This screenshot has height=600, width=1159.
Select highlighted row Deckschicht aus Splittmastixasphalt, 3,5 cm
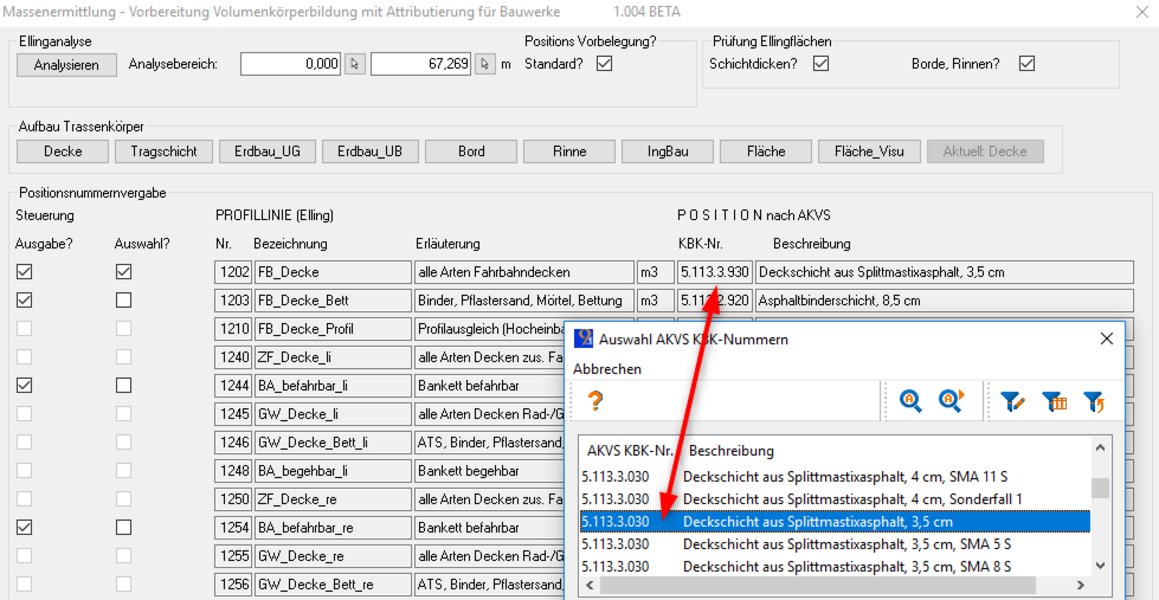tap(835, 522)
